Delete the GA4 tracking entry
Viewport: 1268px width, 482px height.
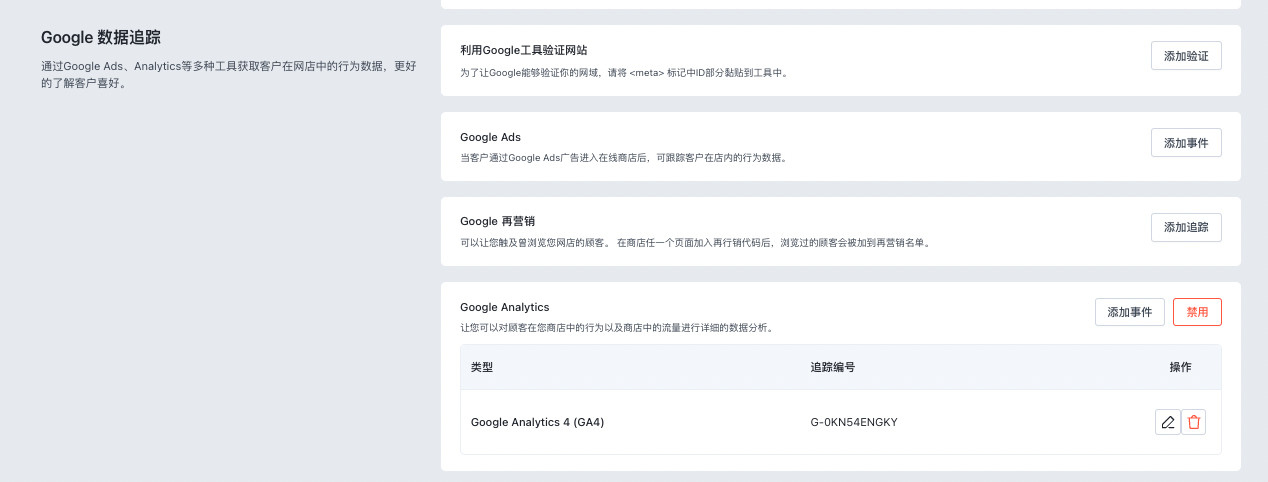1193,422
